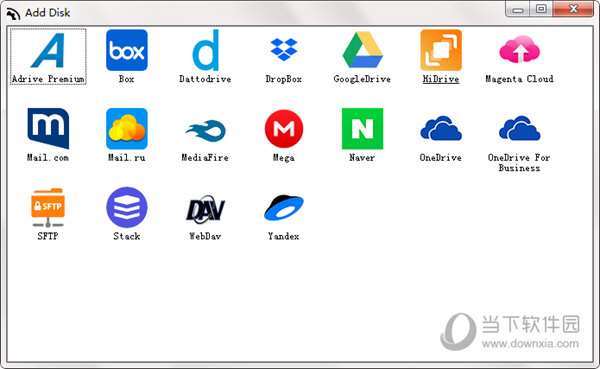
Task: Click the 'Yandex' label text
Action: [284, 236]
